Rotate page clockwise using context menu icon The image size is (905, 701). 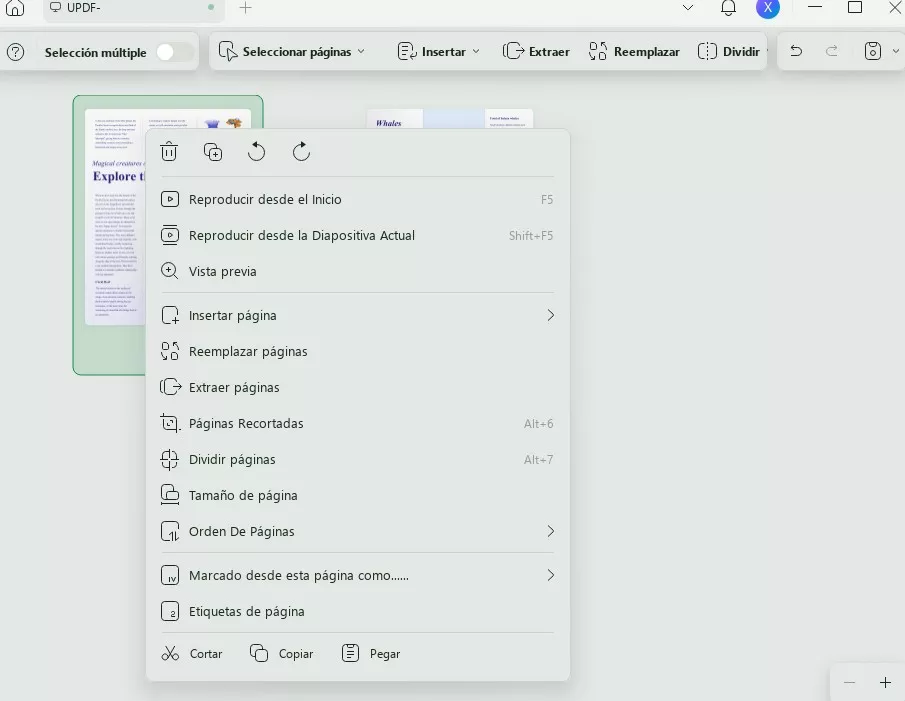(301, 152)
